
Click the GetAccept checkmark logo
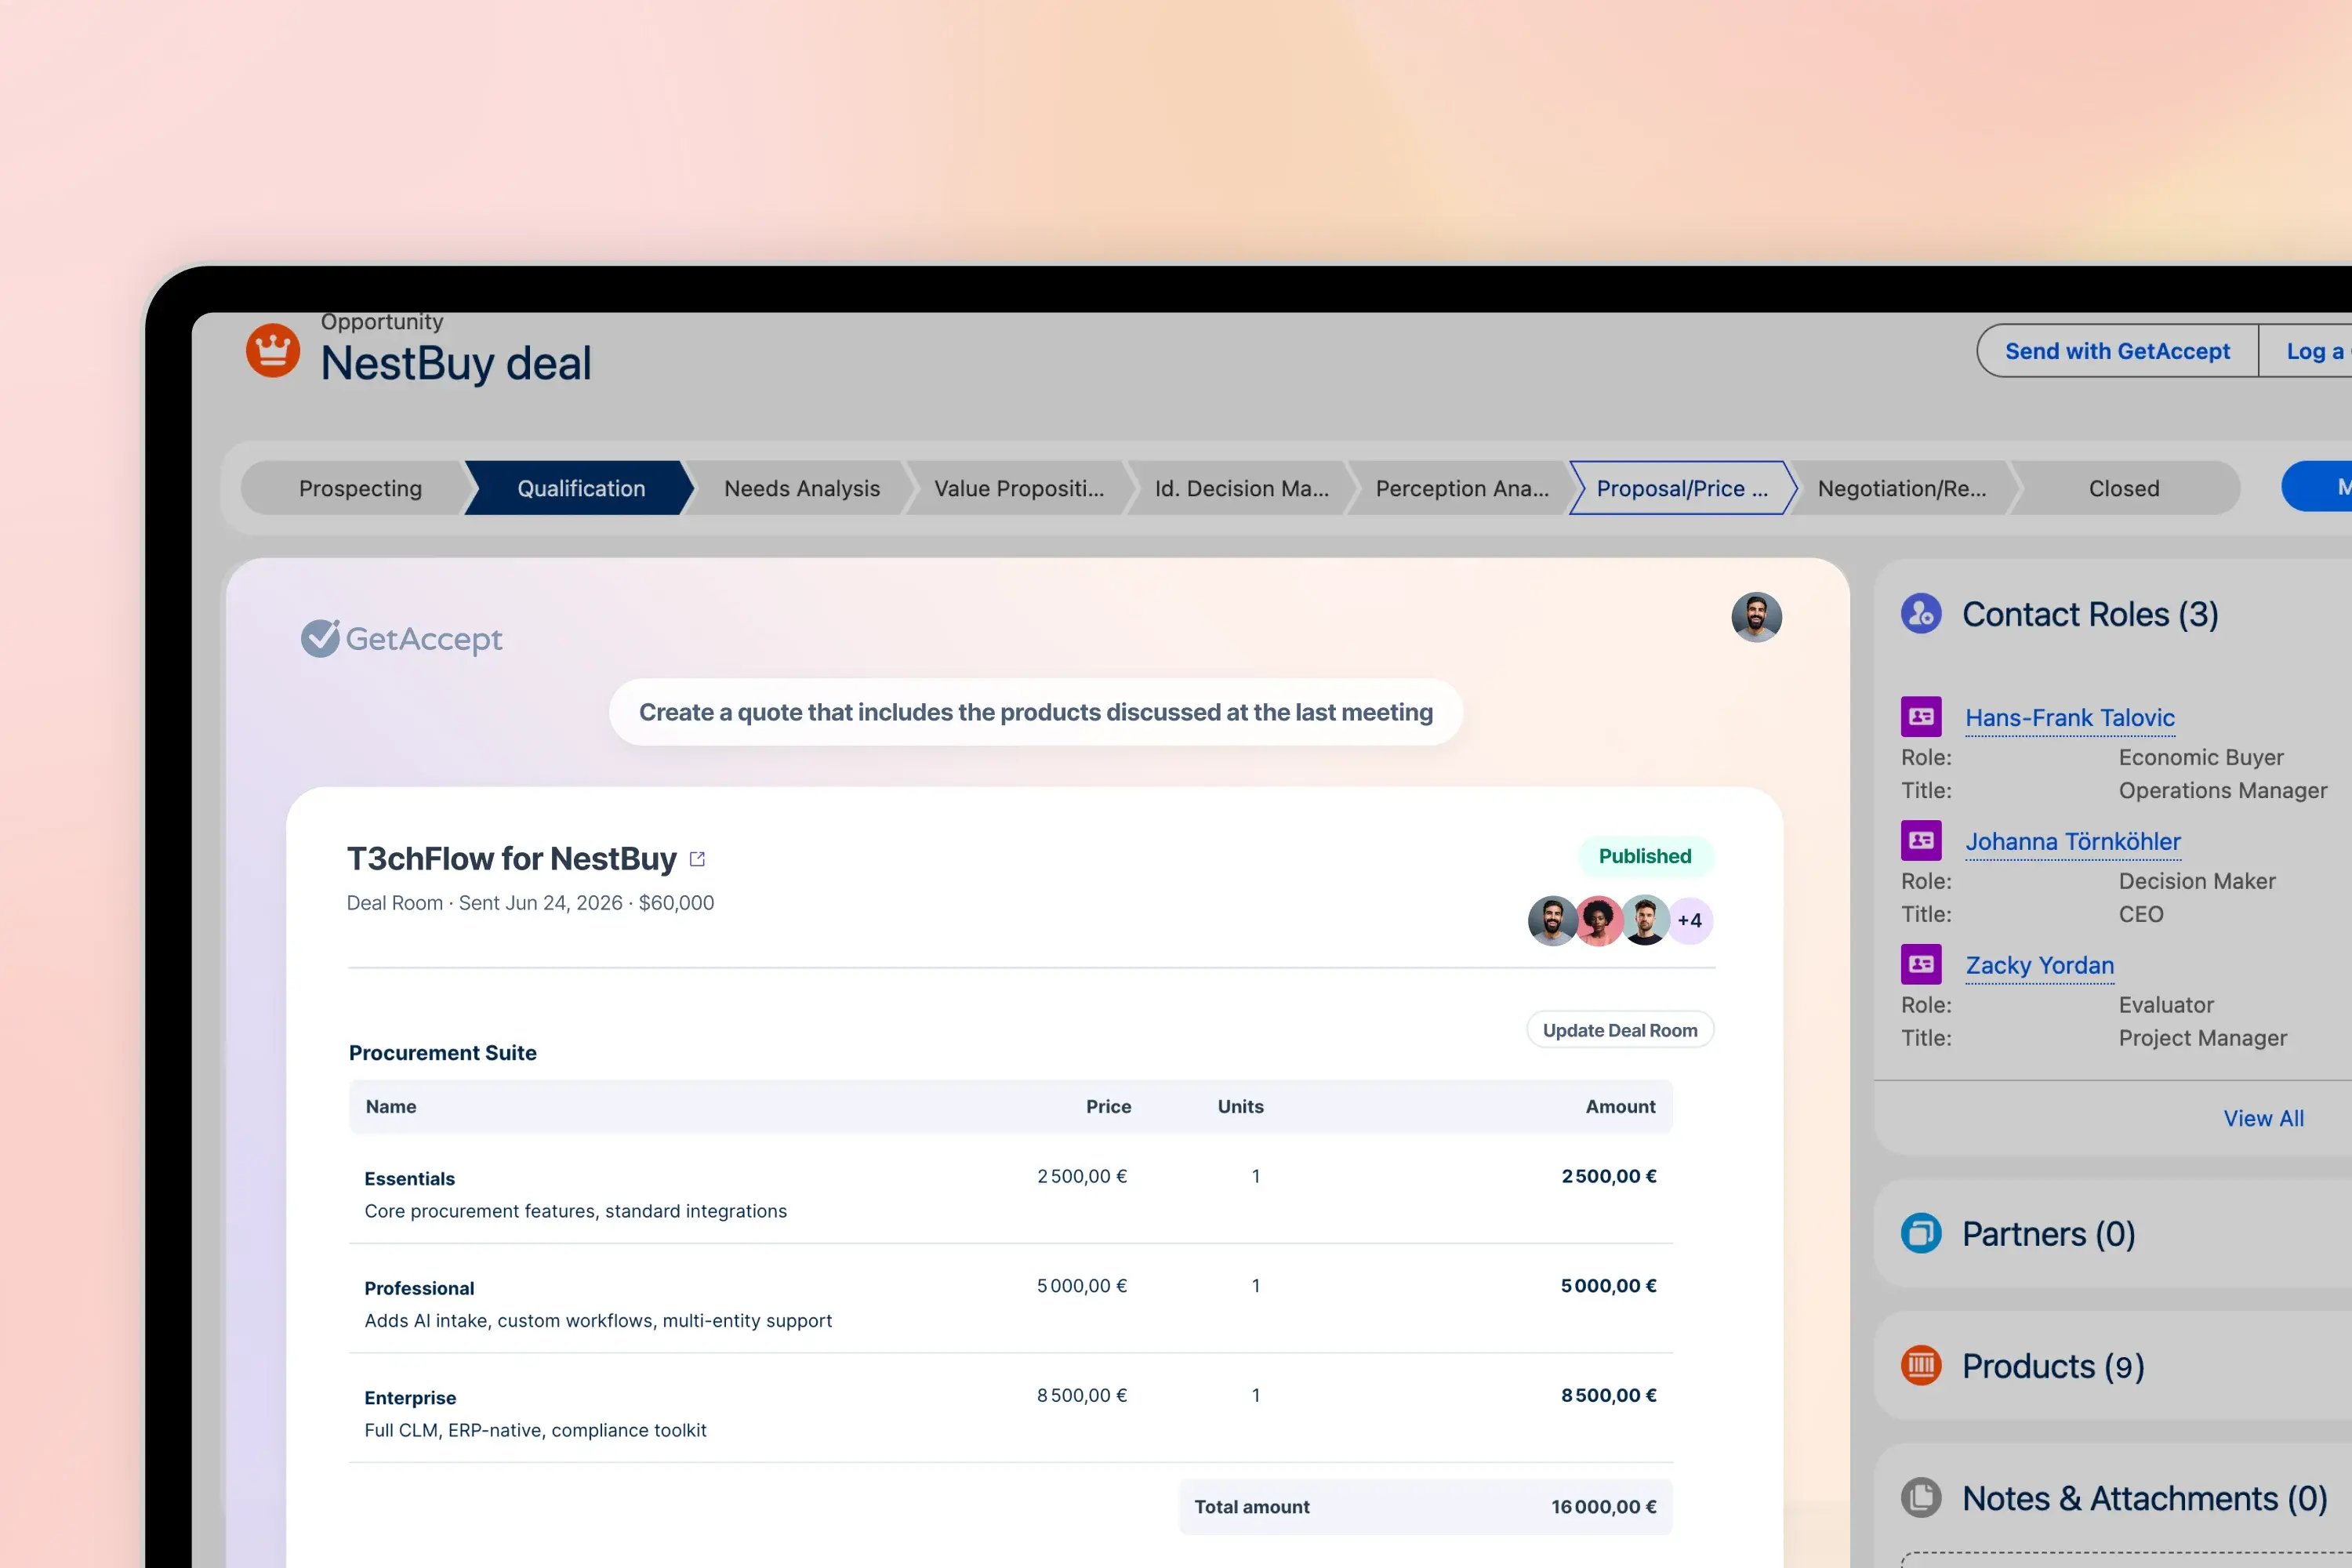click(402, 638)
